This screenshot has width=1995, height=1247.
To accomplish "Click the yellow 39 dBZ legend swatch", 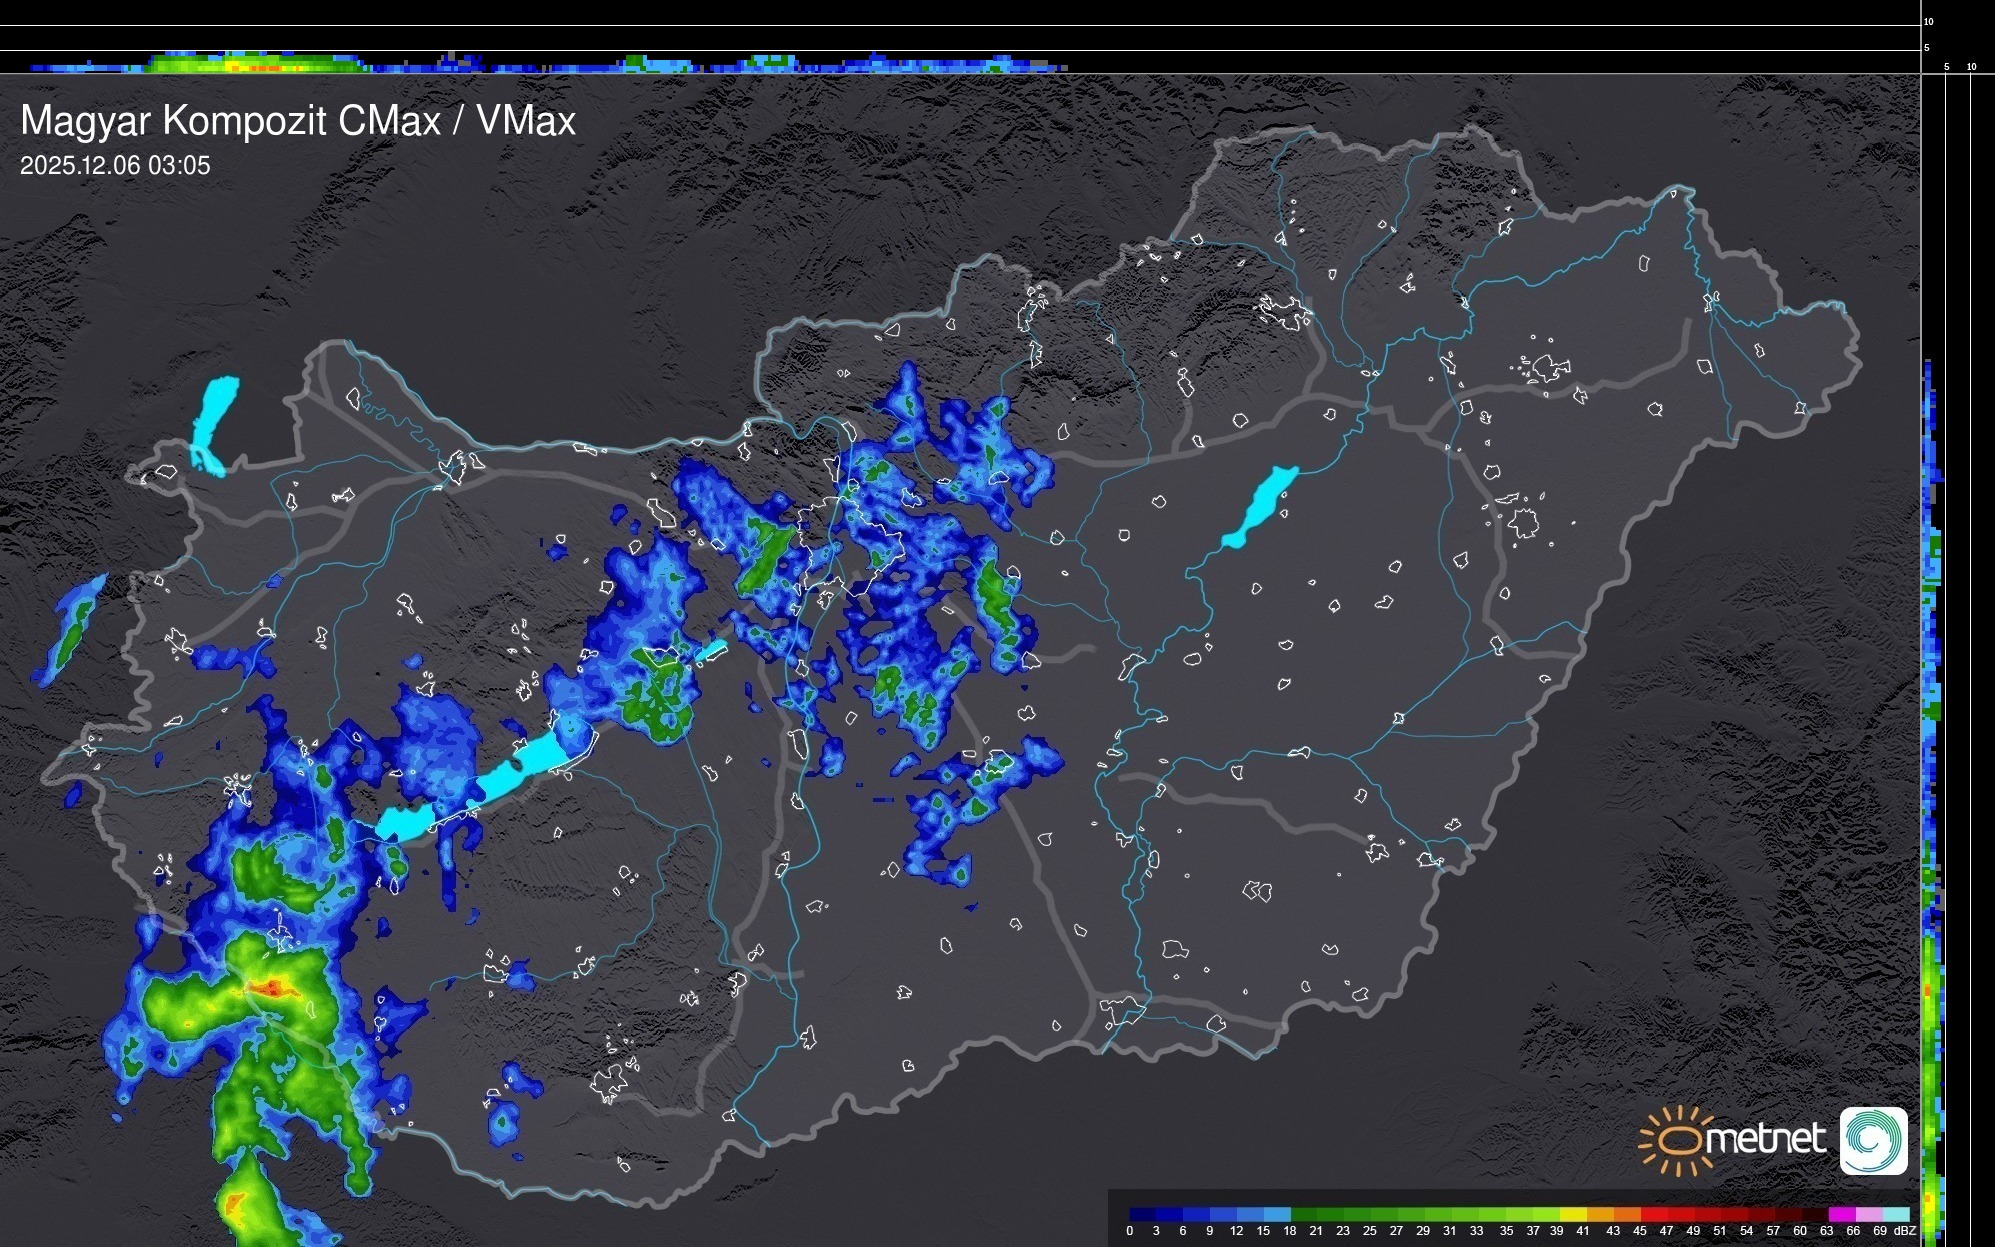I will (x=1573, y=1215).
